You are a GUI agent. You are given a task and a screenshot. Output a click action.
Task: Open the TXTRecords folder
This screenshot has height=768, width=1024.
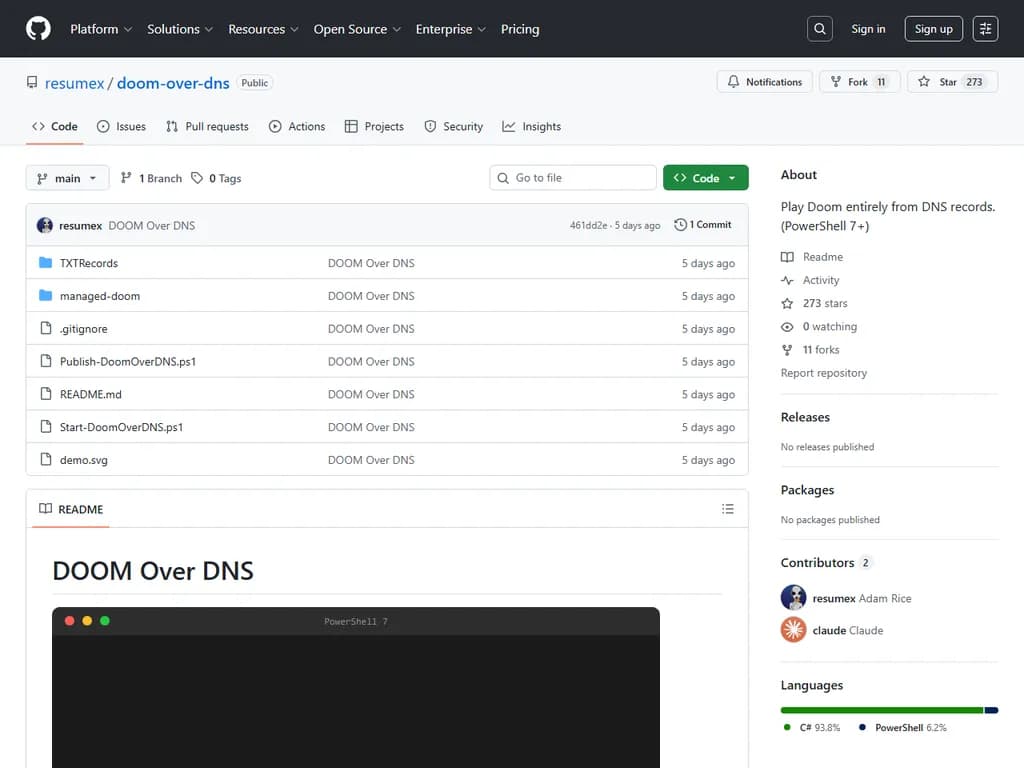[89, 263]
